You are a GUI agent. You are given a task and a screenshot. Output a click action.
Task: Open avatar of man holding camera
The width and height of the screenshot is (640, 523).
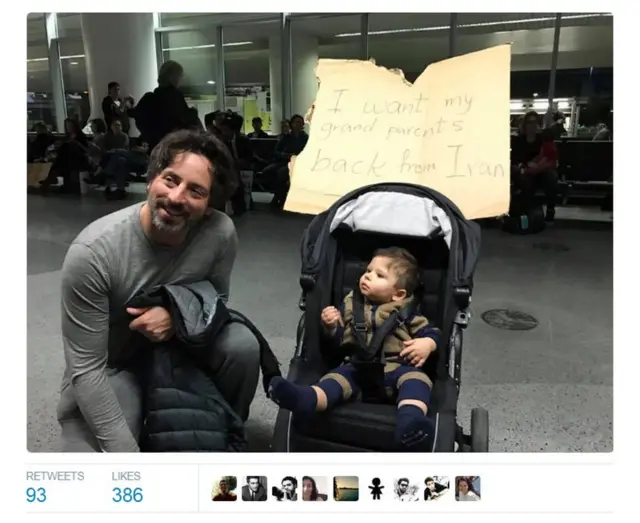[284, 488]
